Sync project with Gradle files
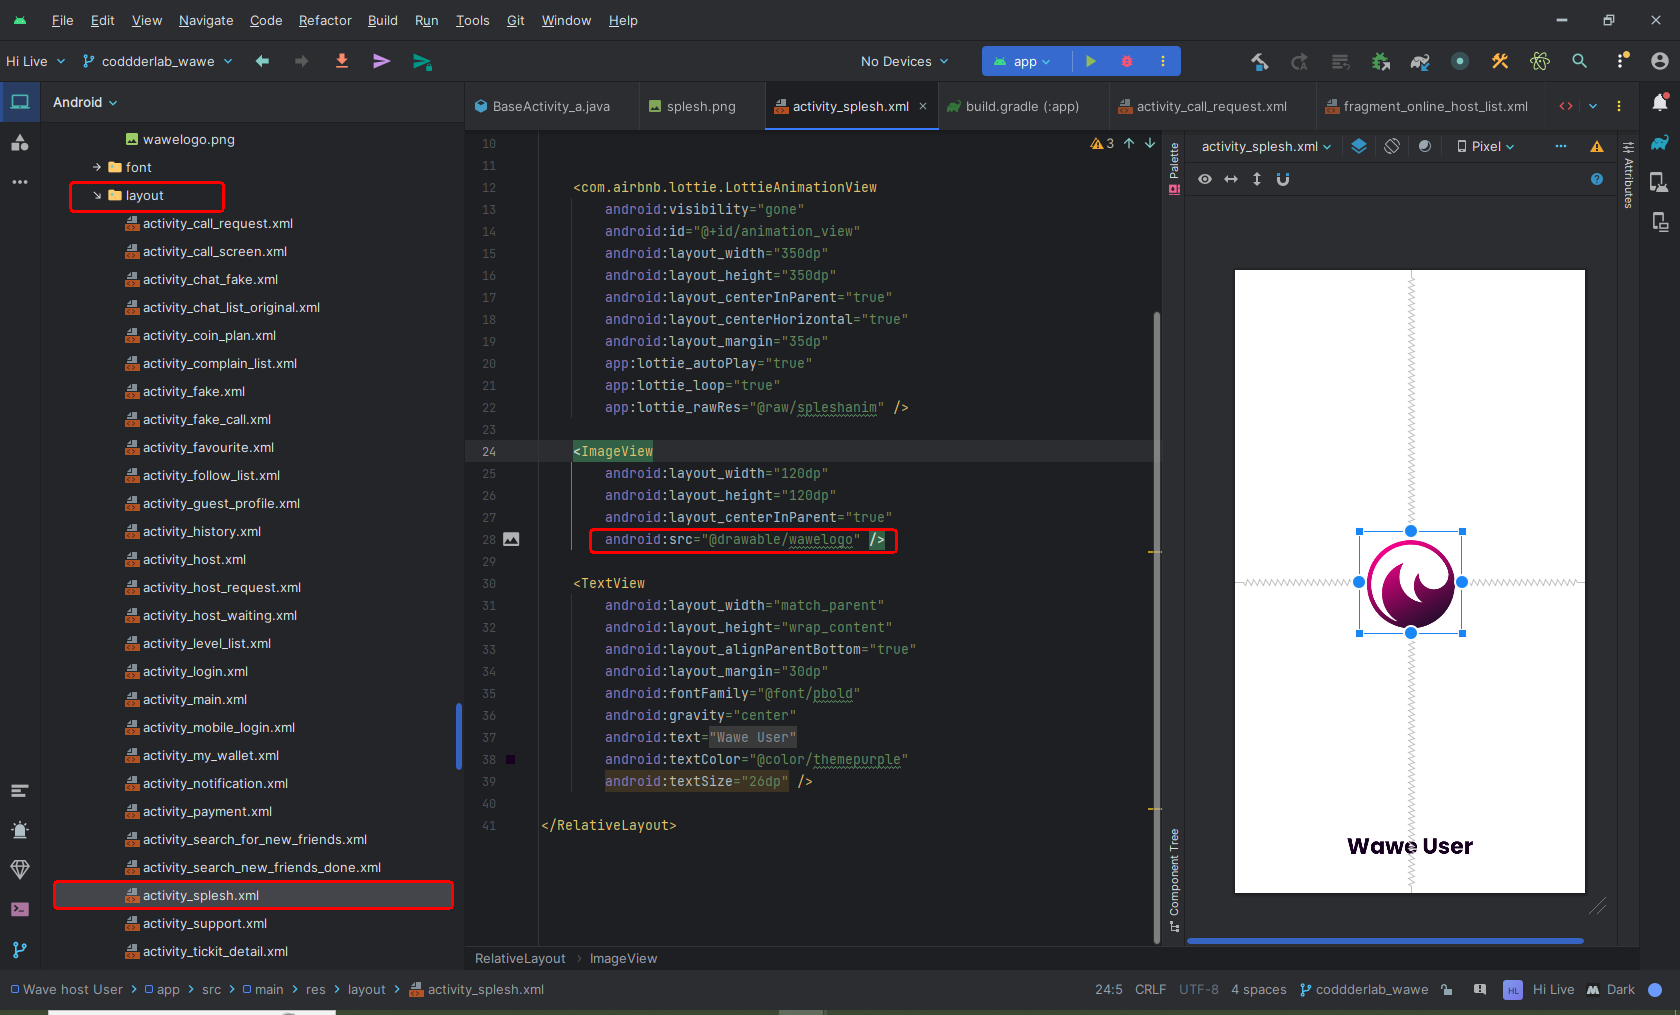The height and width of the screenshot is (1015, 1680). tap(1420, 62)
